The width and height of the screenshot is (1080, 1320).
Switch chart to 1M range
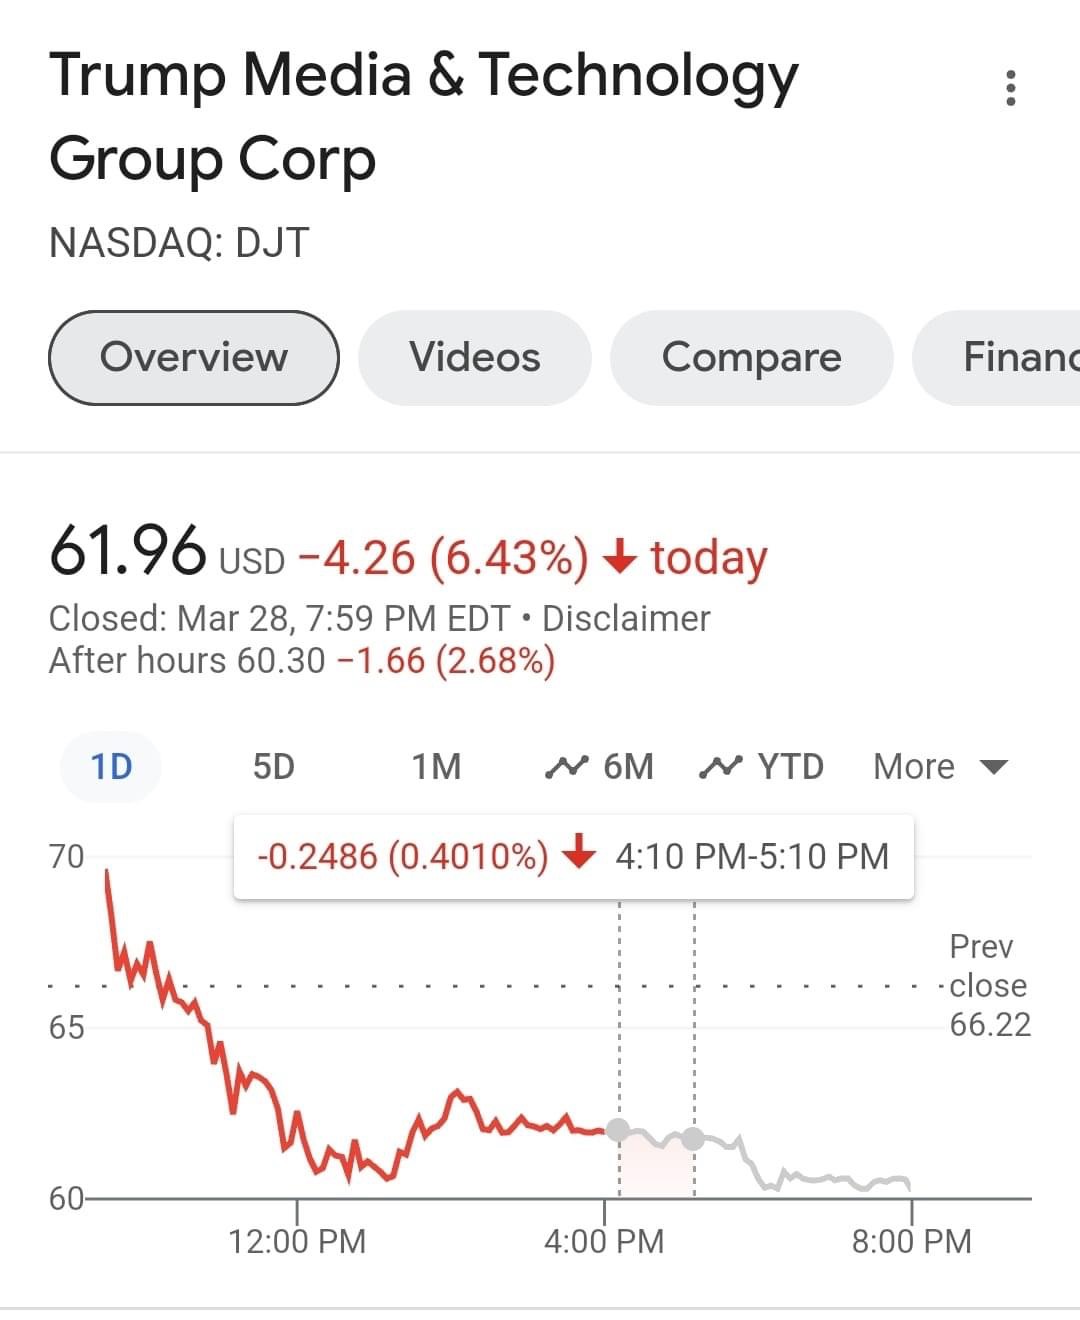click(x=436, y=767)
